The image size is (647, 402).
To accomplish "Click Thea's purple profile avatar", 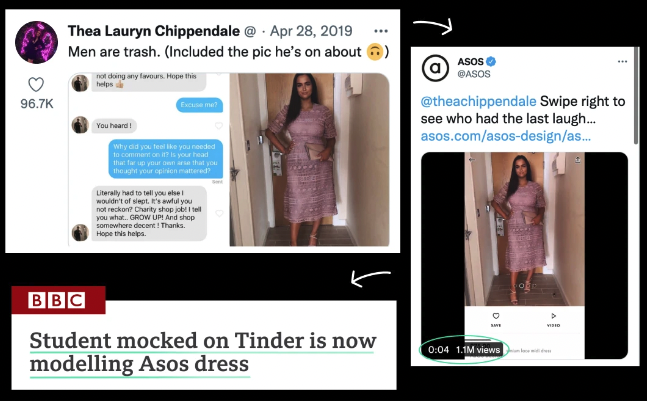I will coord(36,42).
